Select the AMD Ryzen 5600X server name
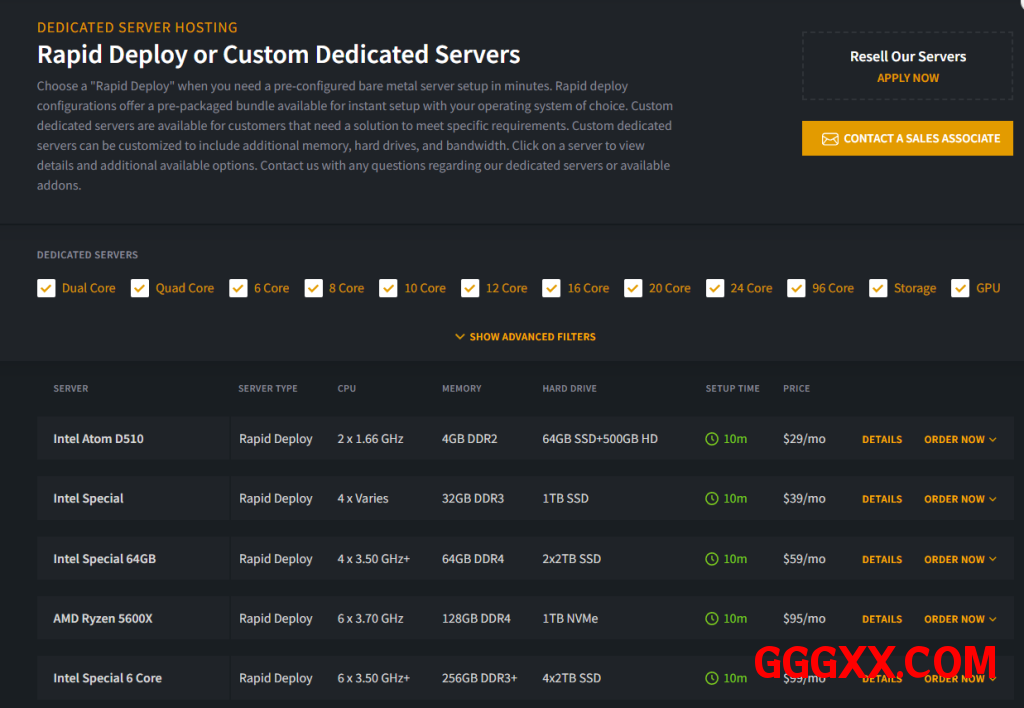 103,619
